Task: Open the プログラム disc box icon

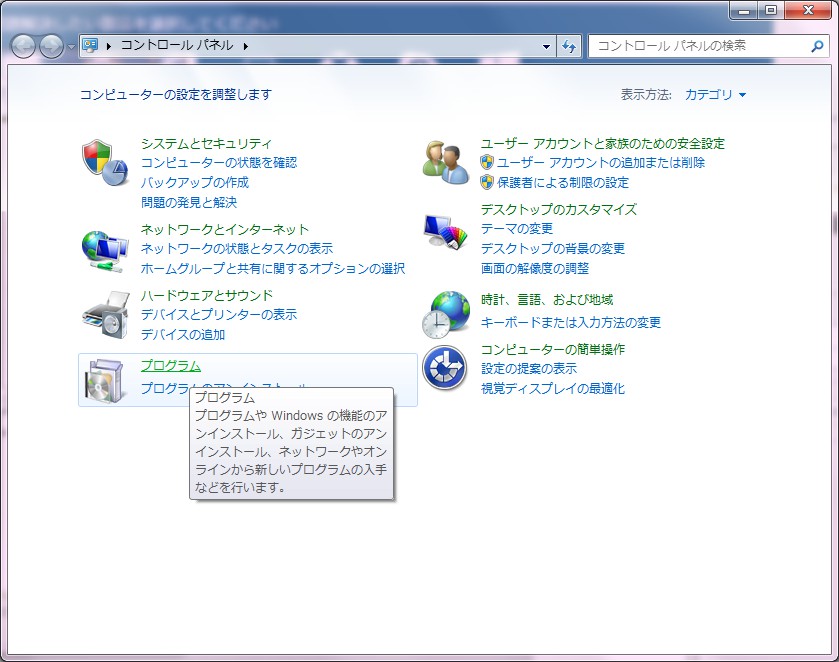Action: click(x=105, y=381)
